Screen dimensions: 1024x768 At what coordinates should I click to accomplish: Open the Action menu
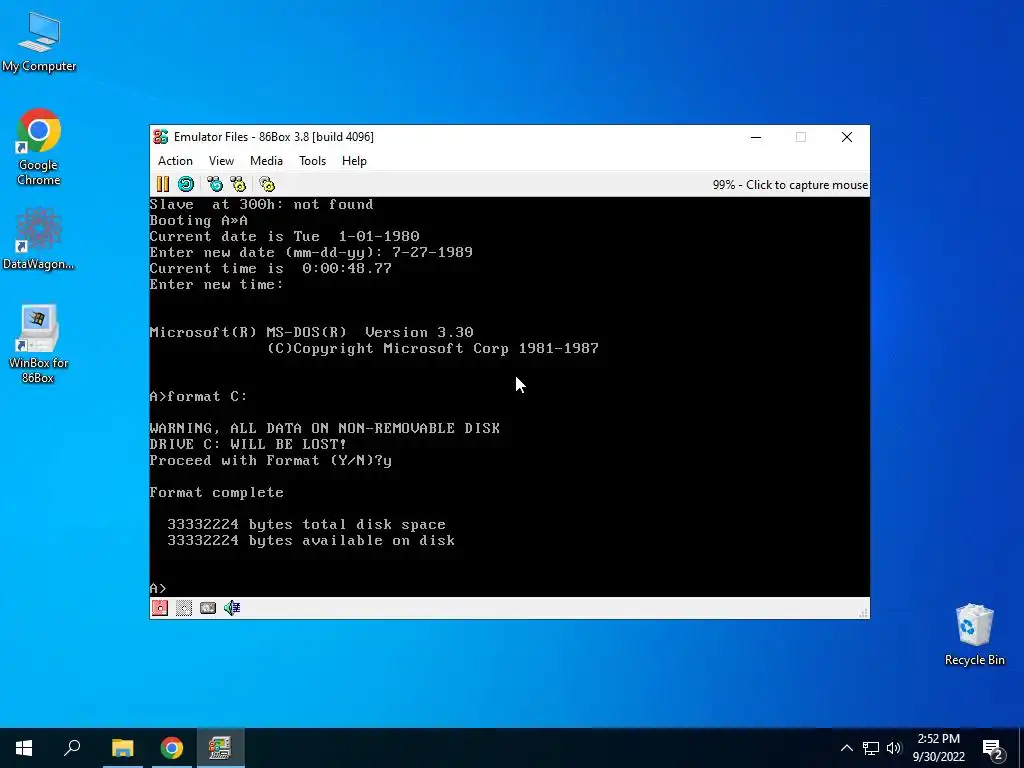(x=175, y=161)
